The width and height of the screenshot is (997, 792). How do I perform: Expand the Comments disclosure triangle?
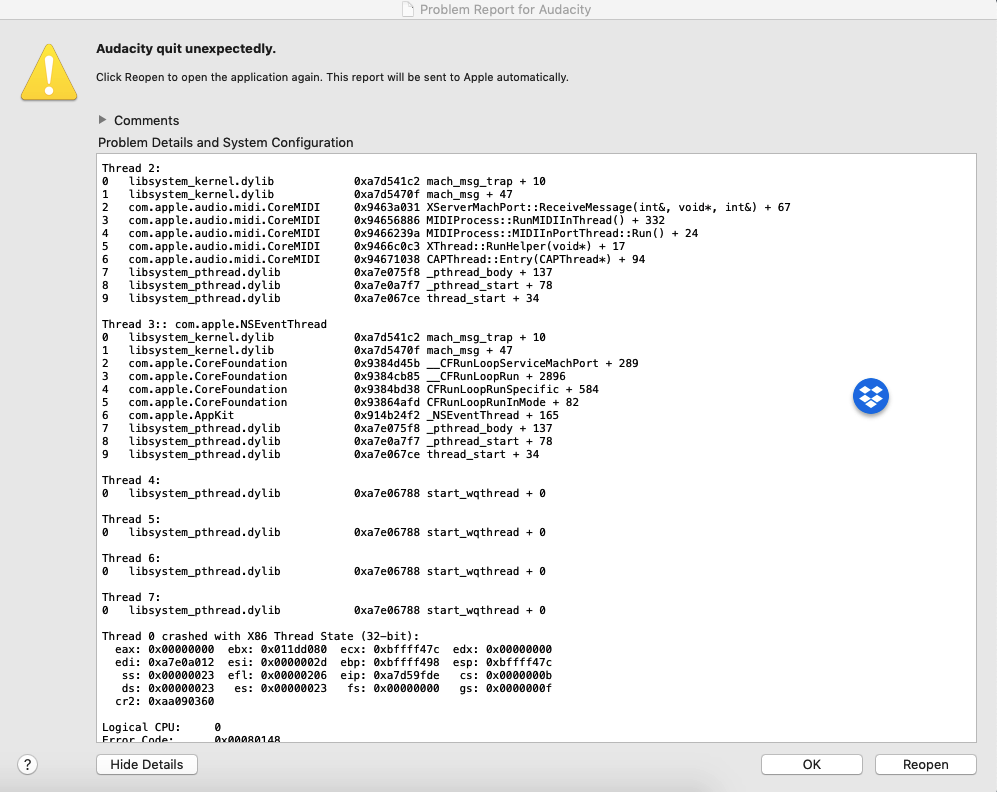click(102, 119)
